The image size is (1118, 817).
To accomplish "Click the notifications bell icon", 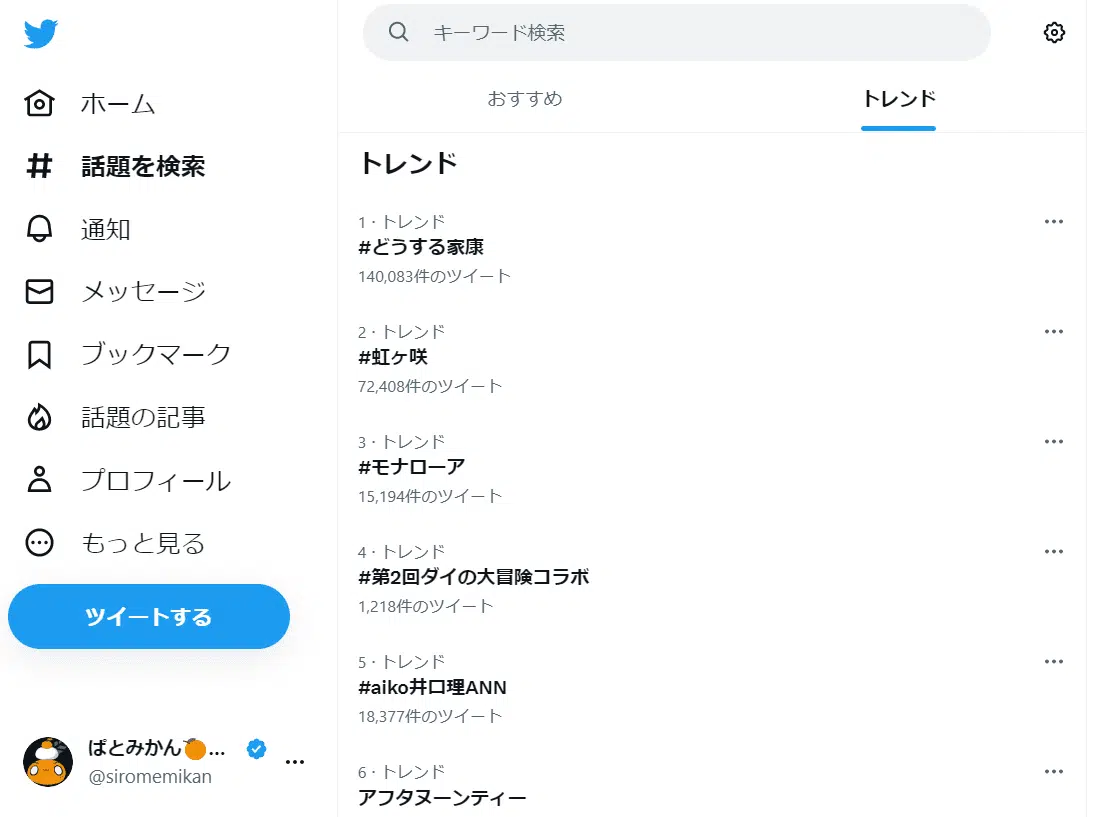I will tap(40, 229).
